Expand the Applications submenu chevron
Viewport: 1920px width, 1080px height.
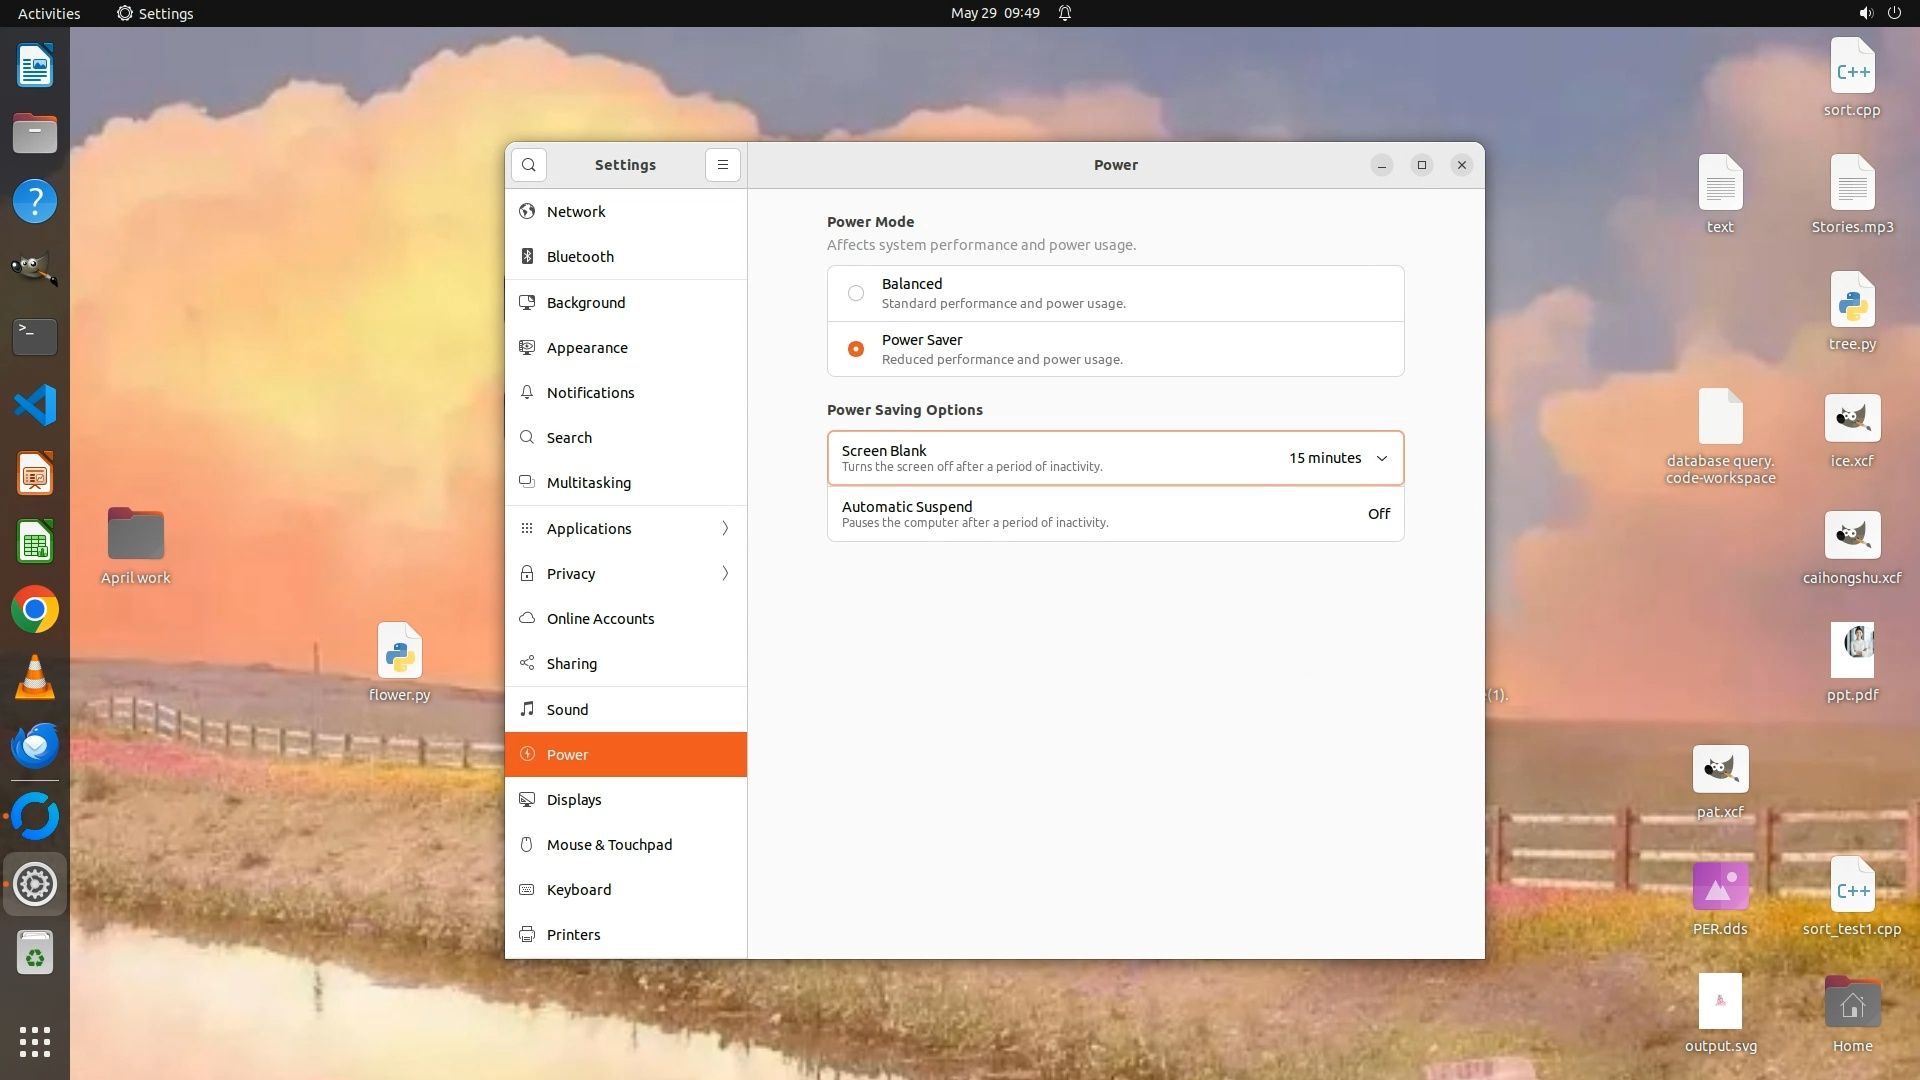click(x=725, y=528)
